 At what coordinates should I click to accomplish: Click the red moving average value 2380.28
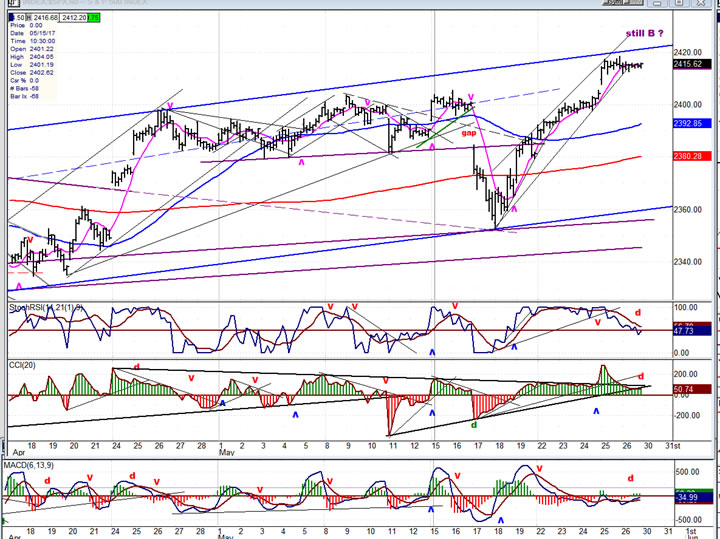click(692, 157)
